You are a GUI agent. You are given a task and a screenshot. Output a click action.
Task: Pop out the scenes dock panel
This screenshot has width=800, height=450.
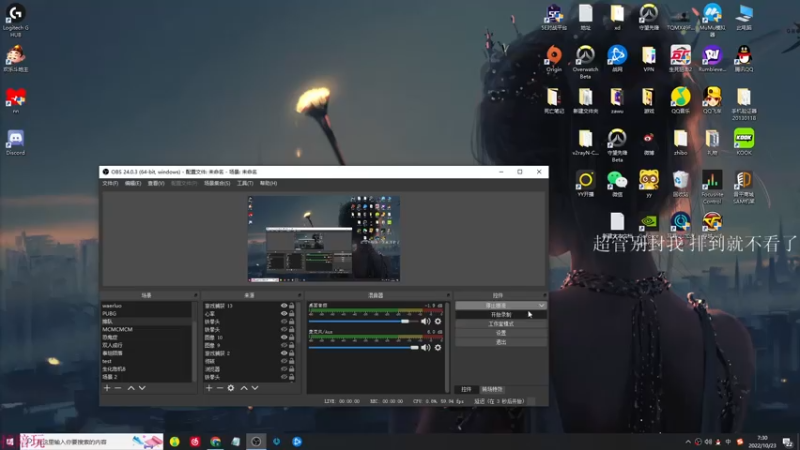[195, 295]
